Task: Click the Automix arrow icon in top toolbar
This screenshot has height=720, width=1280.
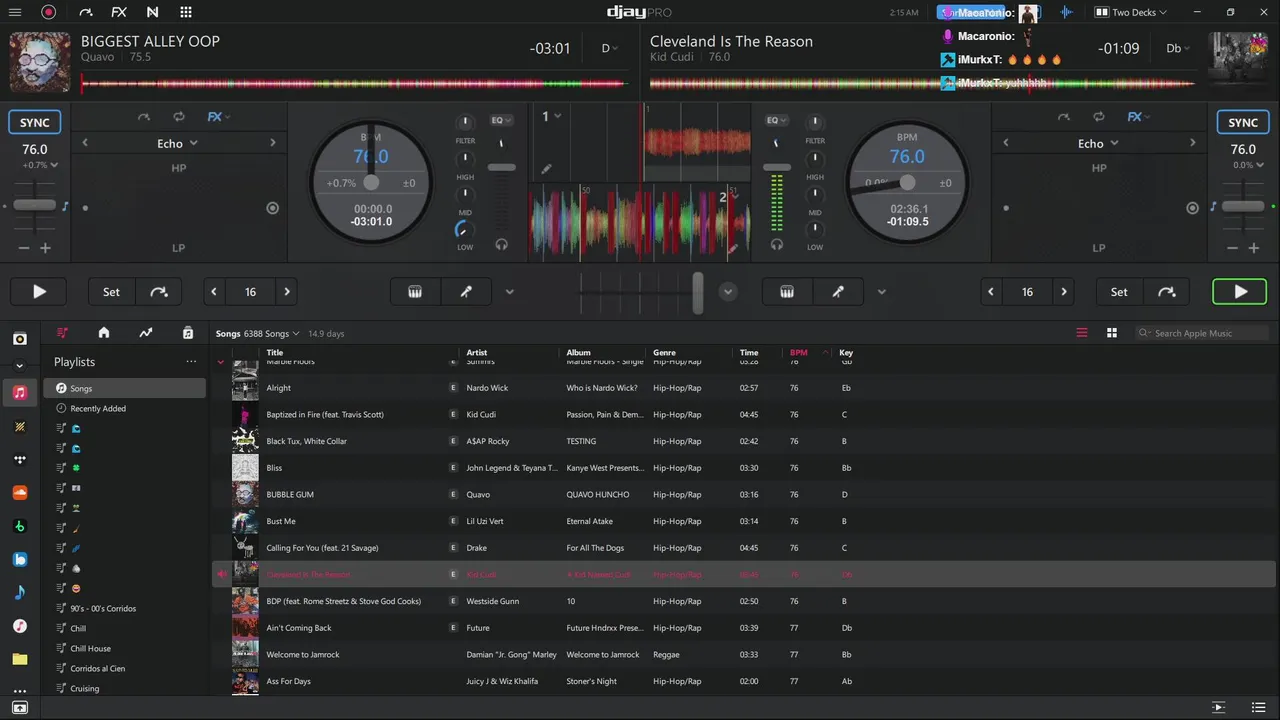Action: (x=85, y=12)
